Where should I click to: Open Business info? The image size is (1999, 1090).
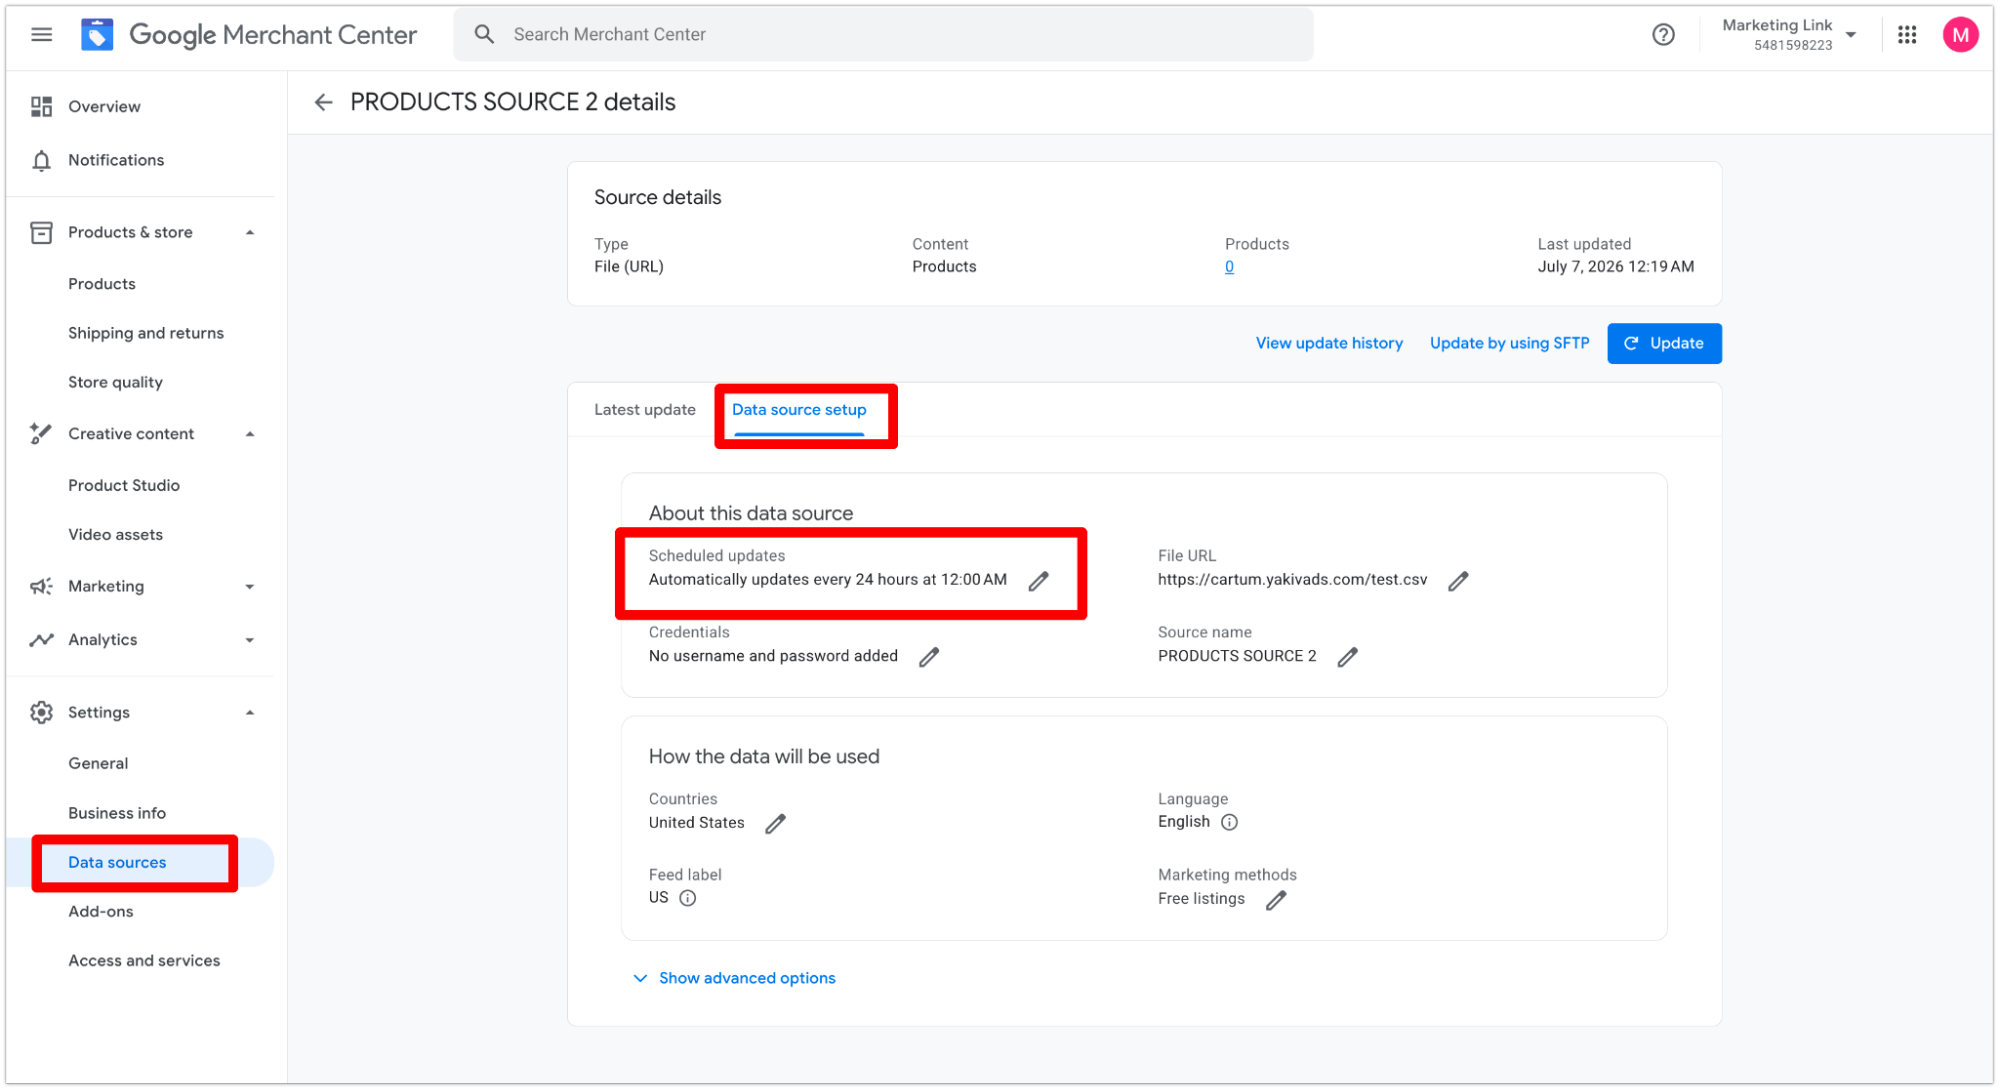[117, 813]
